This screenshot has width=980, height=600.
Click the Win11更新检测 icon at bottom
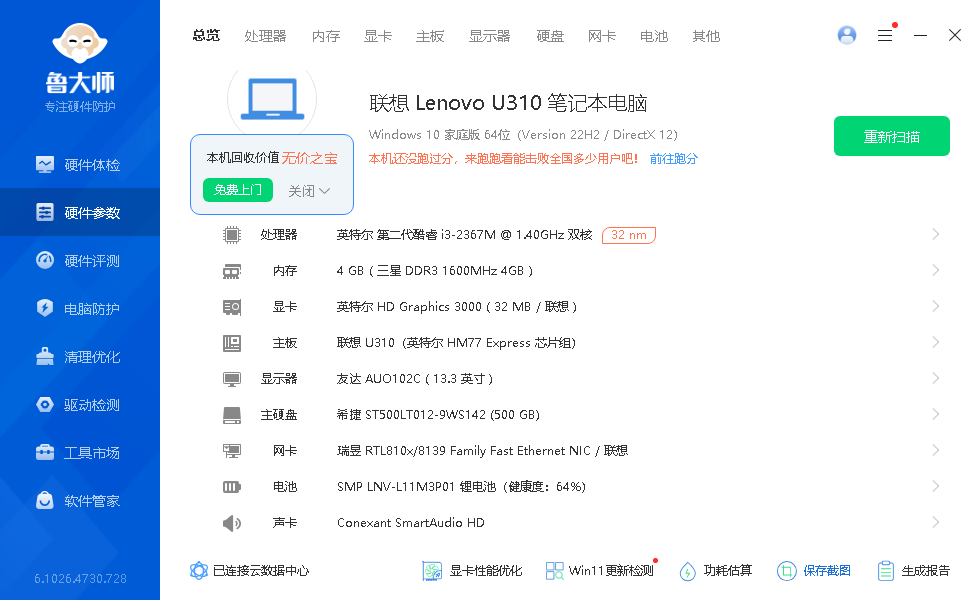click(554, 571)
